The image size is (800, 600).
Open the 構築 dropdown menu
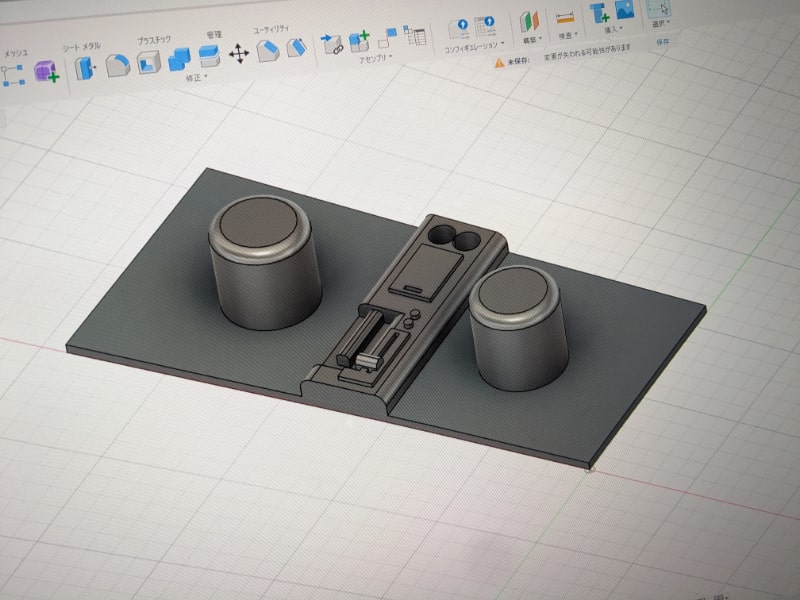point(532,39)
